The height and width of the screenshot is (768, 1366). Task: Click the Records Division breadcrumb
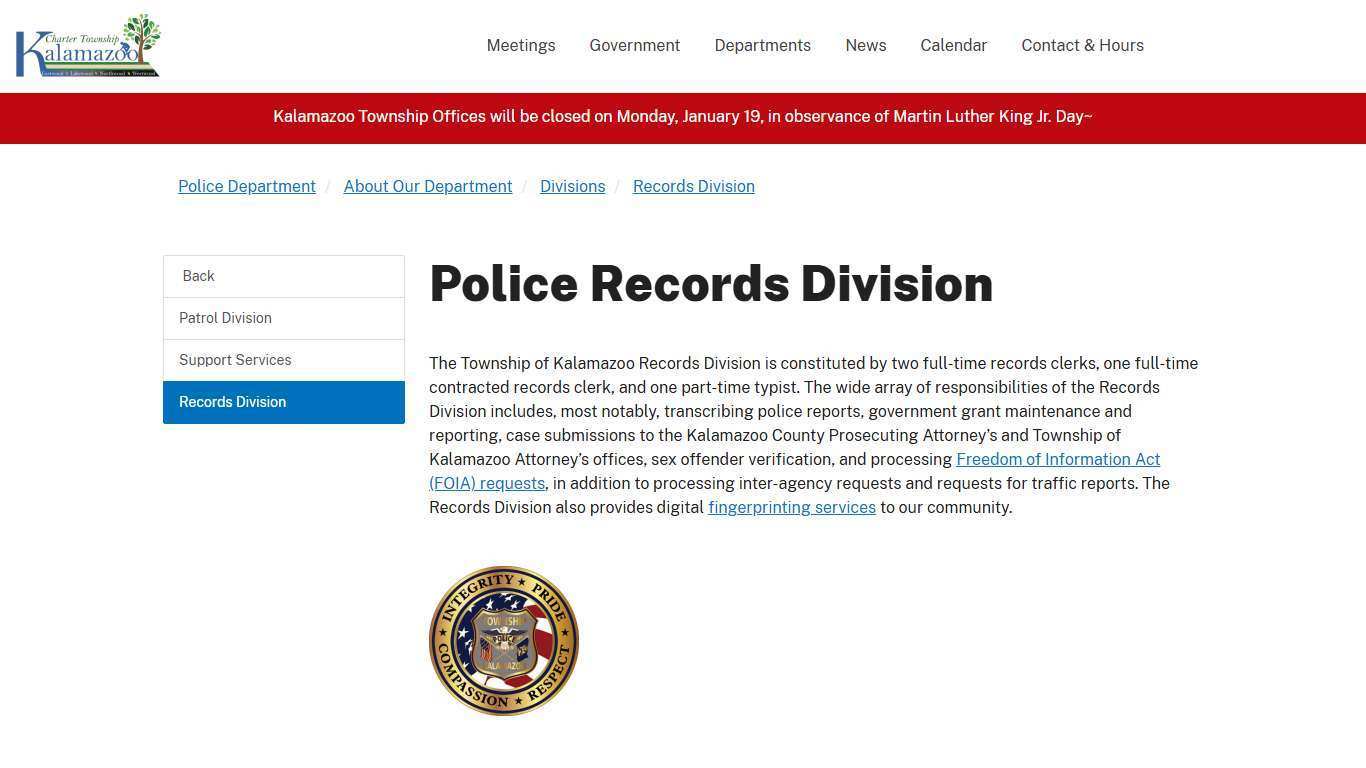pyautogui.click(x=693, y=186)
